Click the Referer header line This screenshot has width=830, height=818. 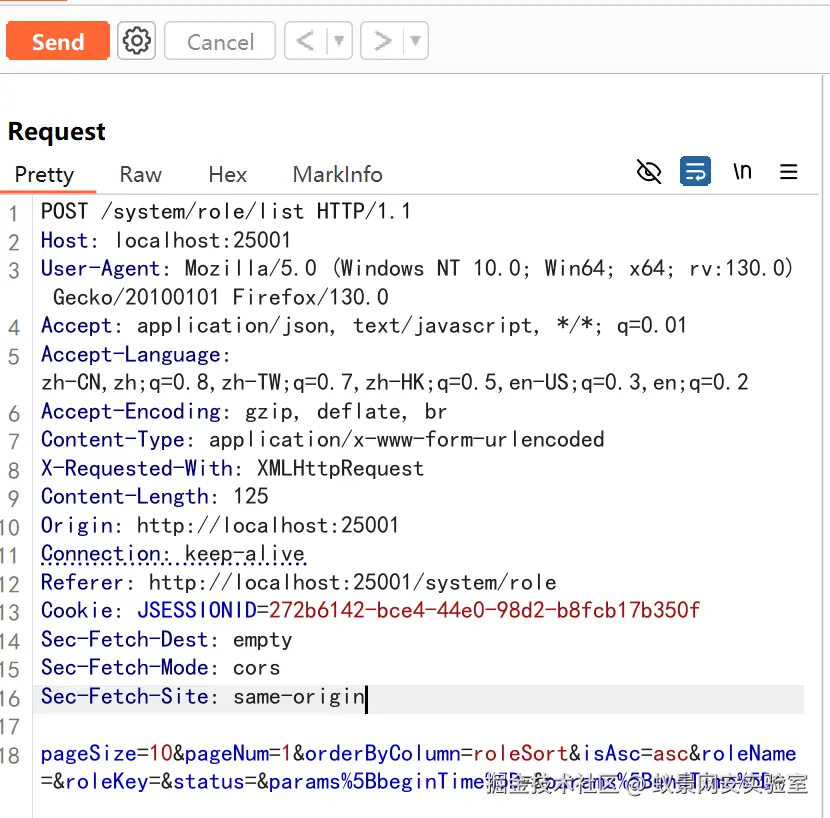[x=299, y=582]
